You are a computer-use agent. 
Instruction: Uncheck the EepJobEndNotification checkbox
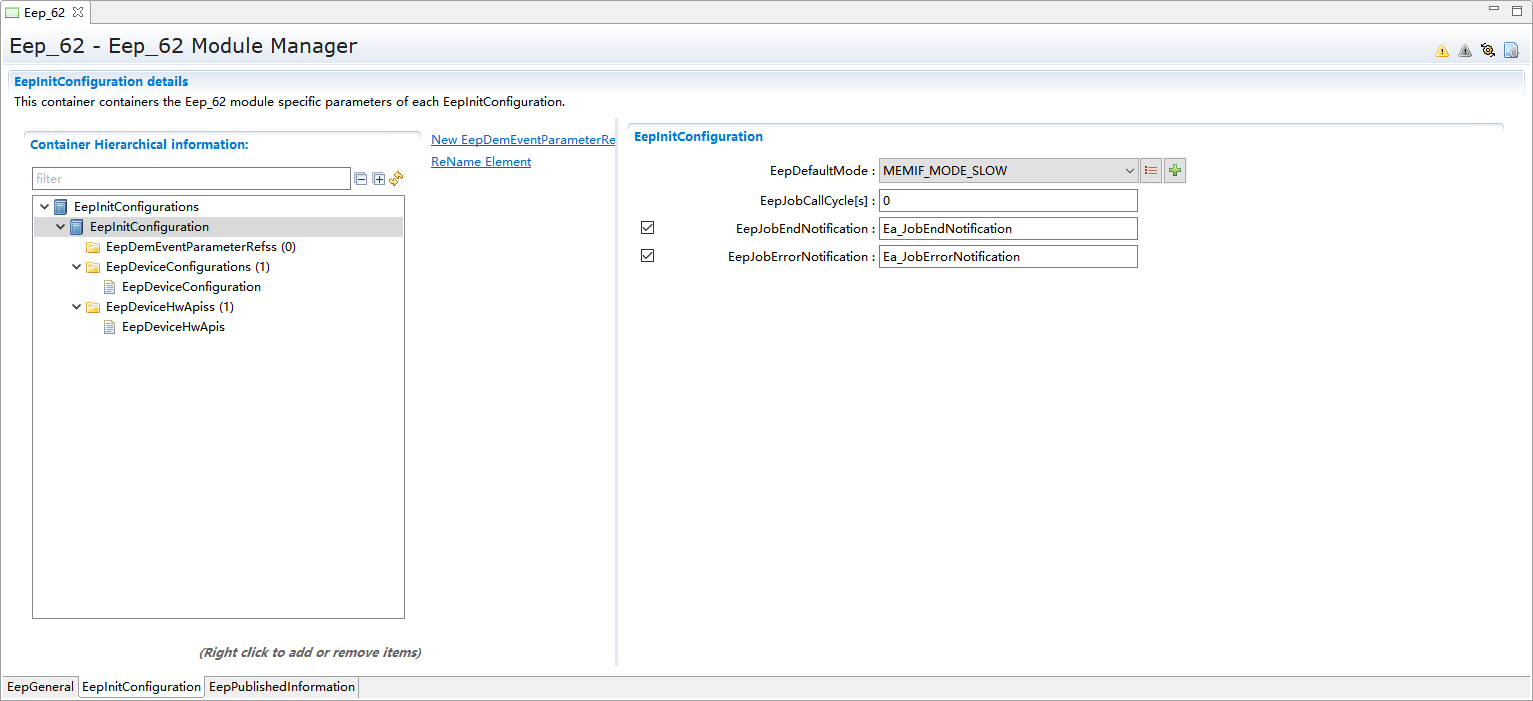coord(647,228)
